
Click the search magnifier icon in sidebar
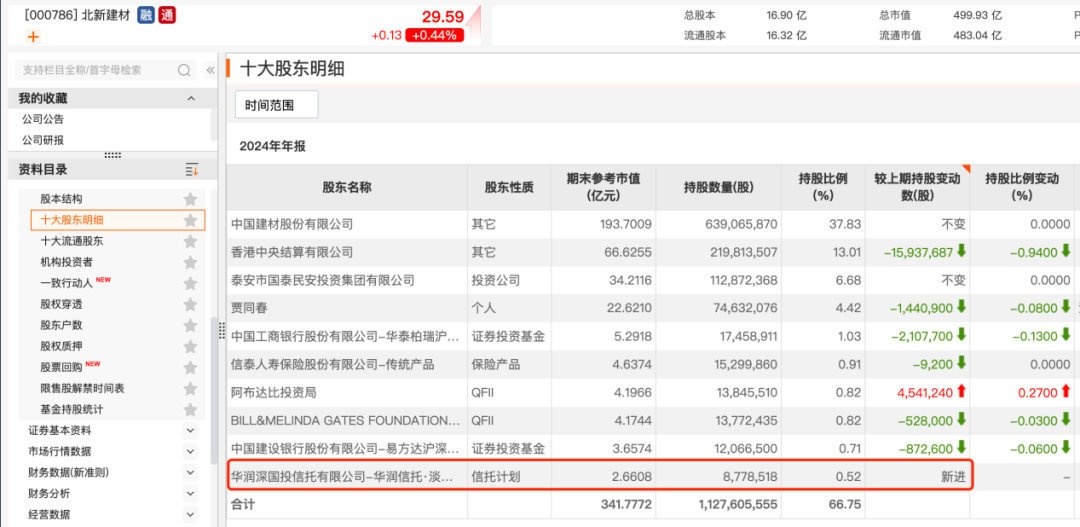coord(184,70)
